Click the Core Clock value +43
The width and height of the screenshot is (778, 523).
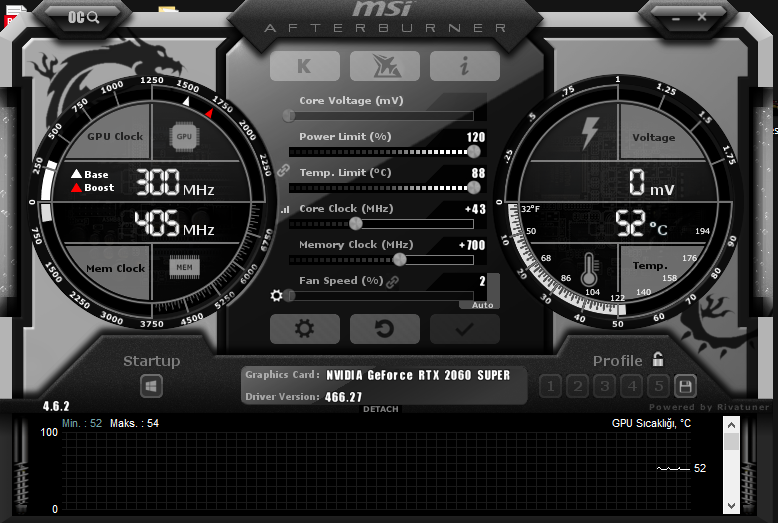click(x=475, y=209)
